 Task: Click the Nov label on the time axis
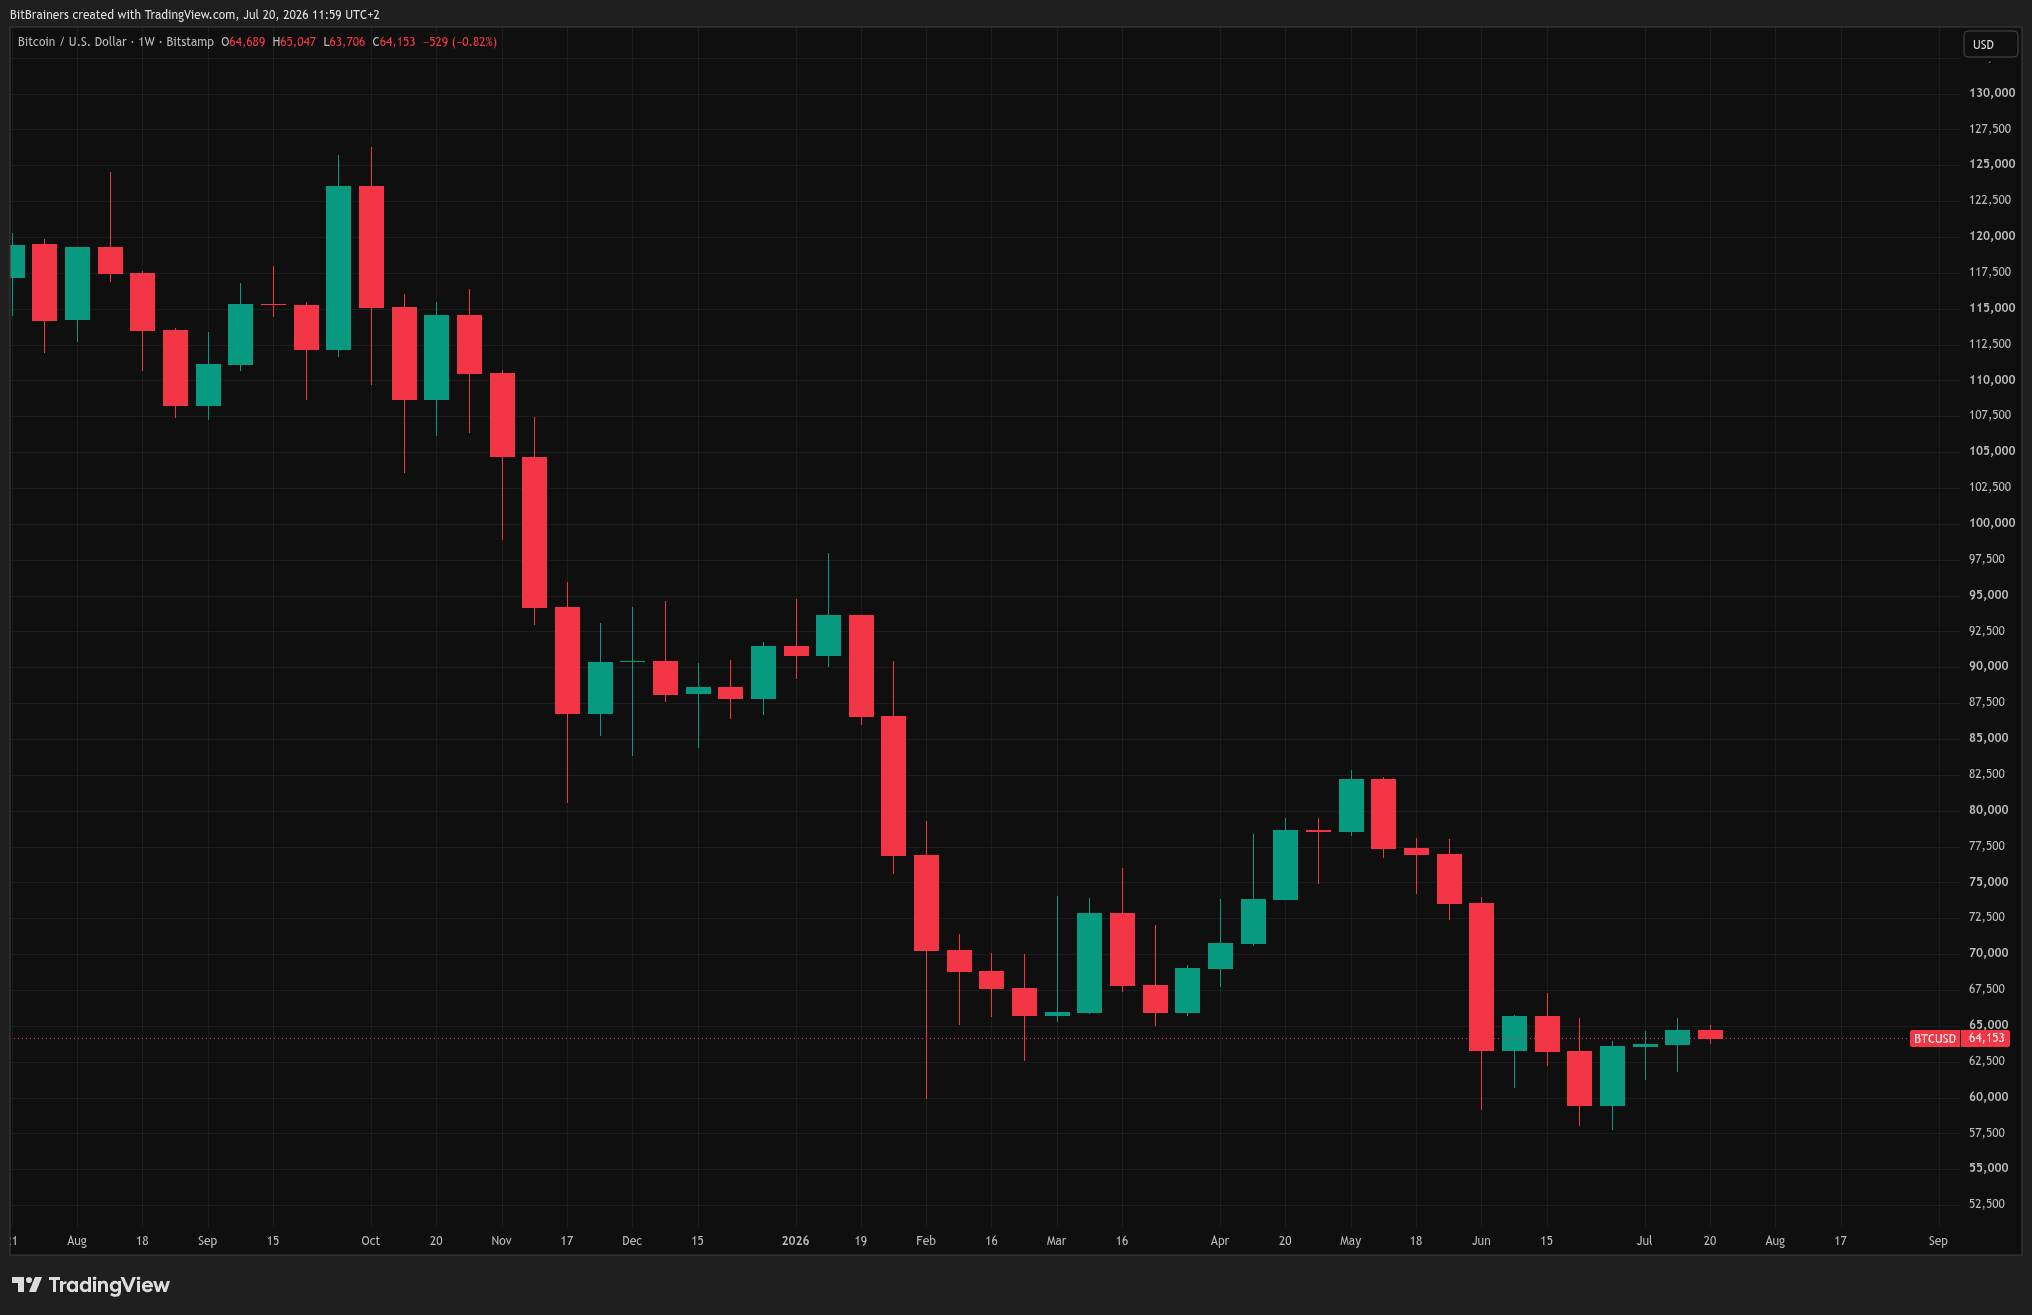[x=502, y=1241]
